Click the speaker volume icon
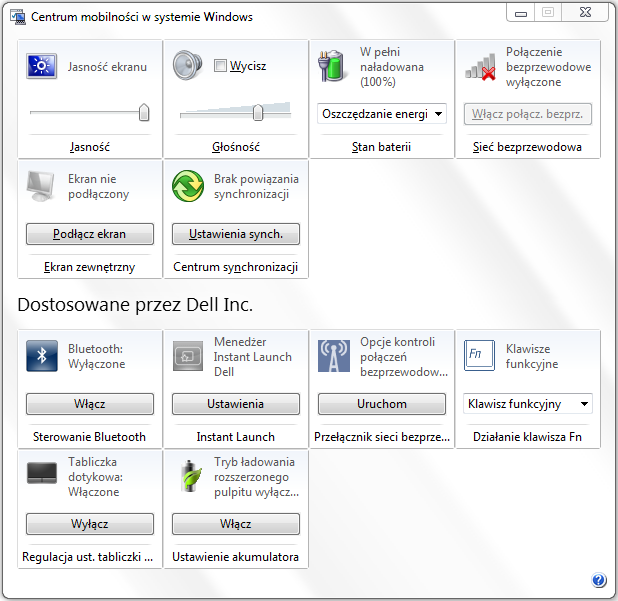This screenshot has width=618, height=601. click(188, 66)
